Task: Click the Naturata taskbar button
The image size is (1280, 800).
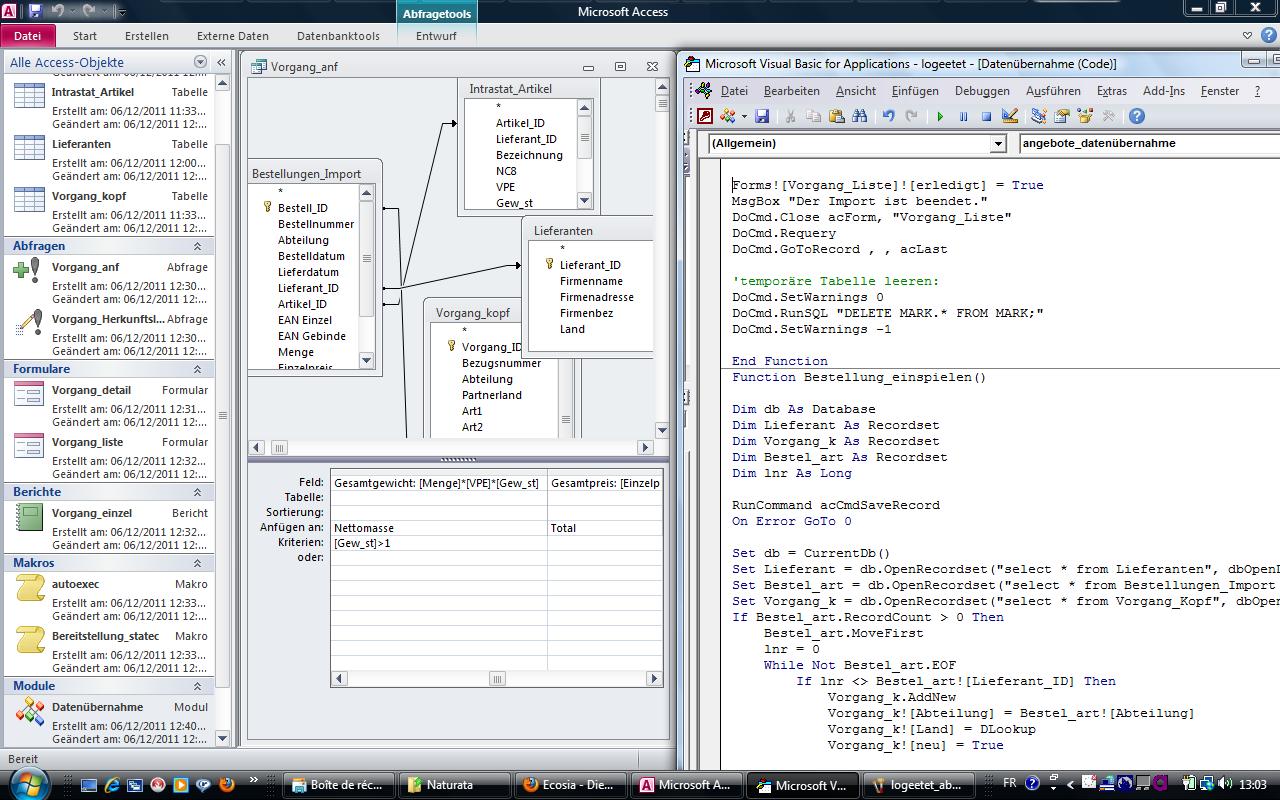Action: click(455, 785)
